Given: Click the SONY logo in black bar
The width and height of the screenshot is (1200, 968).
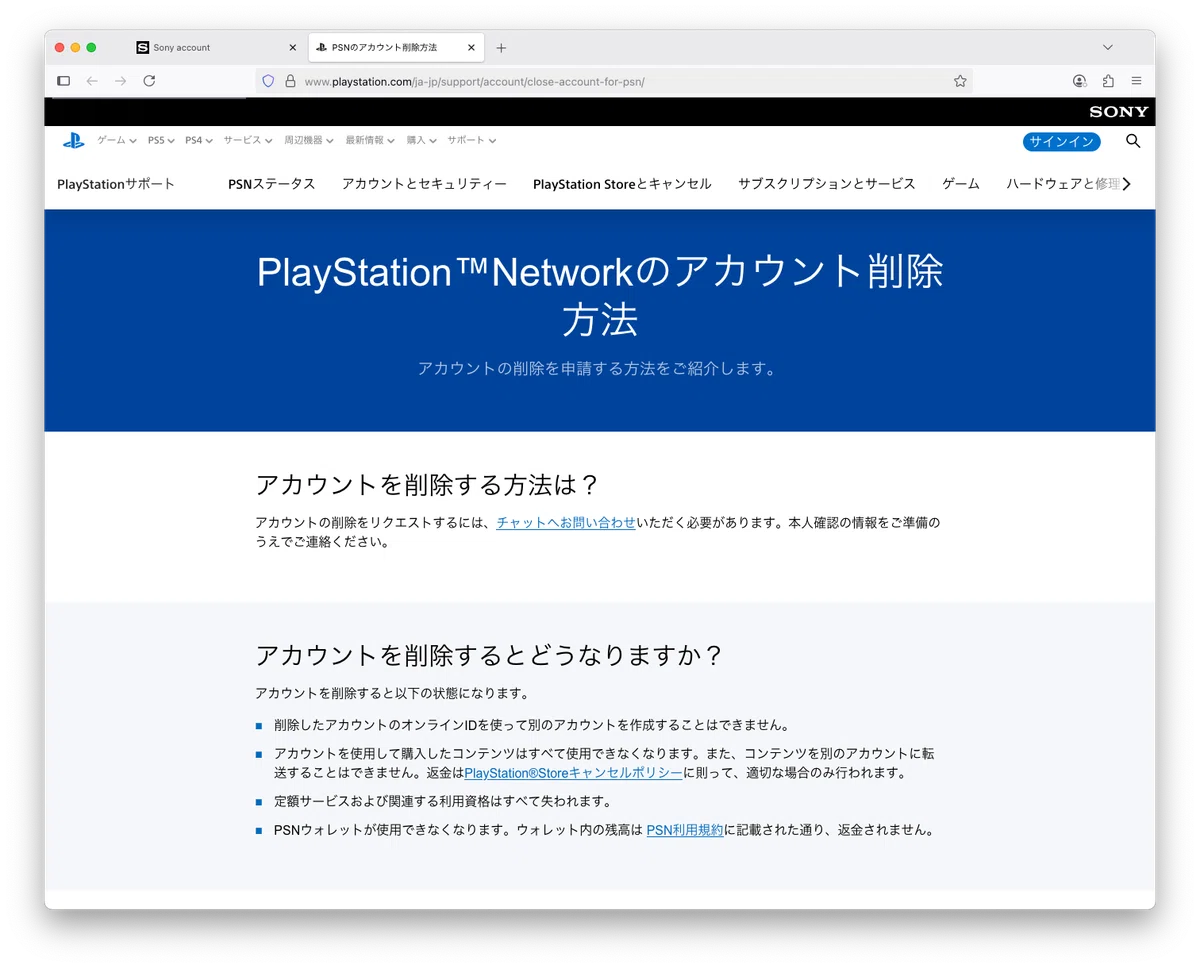Looking at the screenshot, I should tap(1119, 112).
